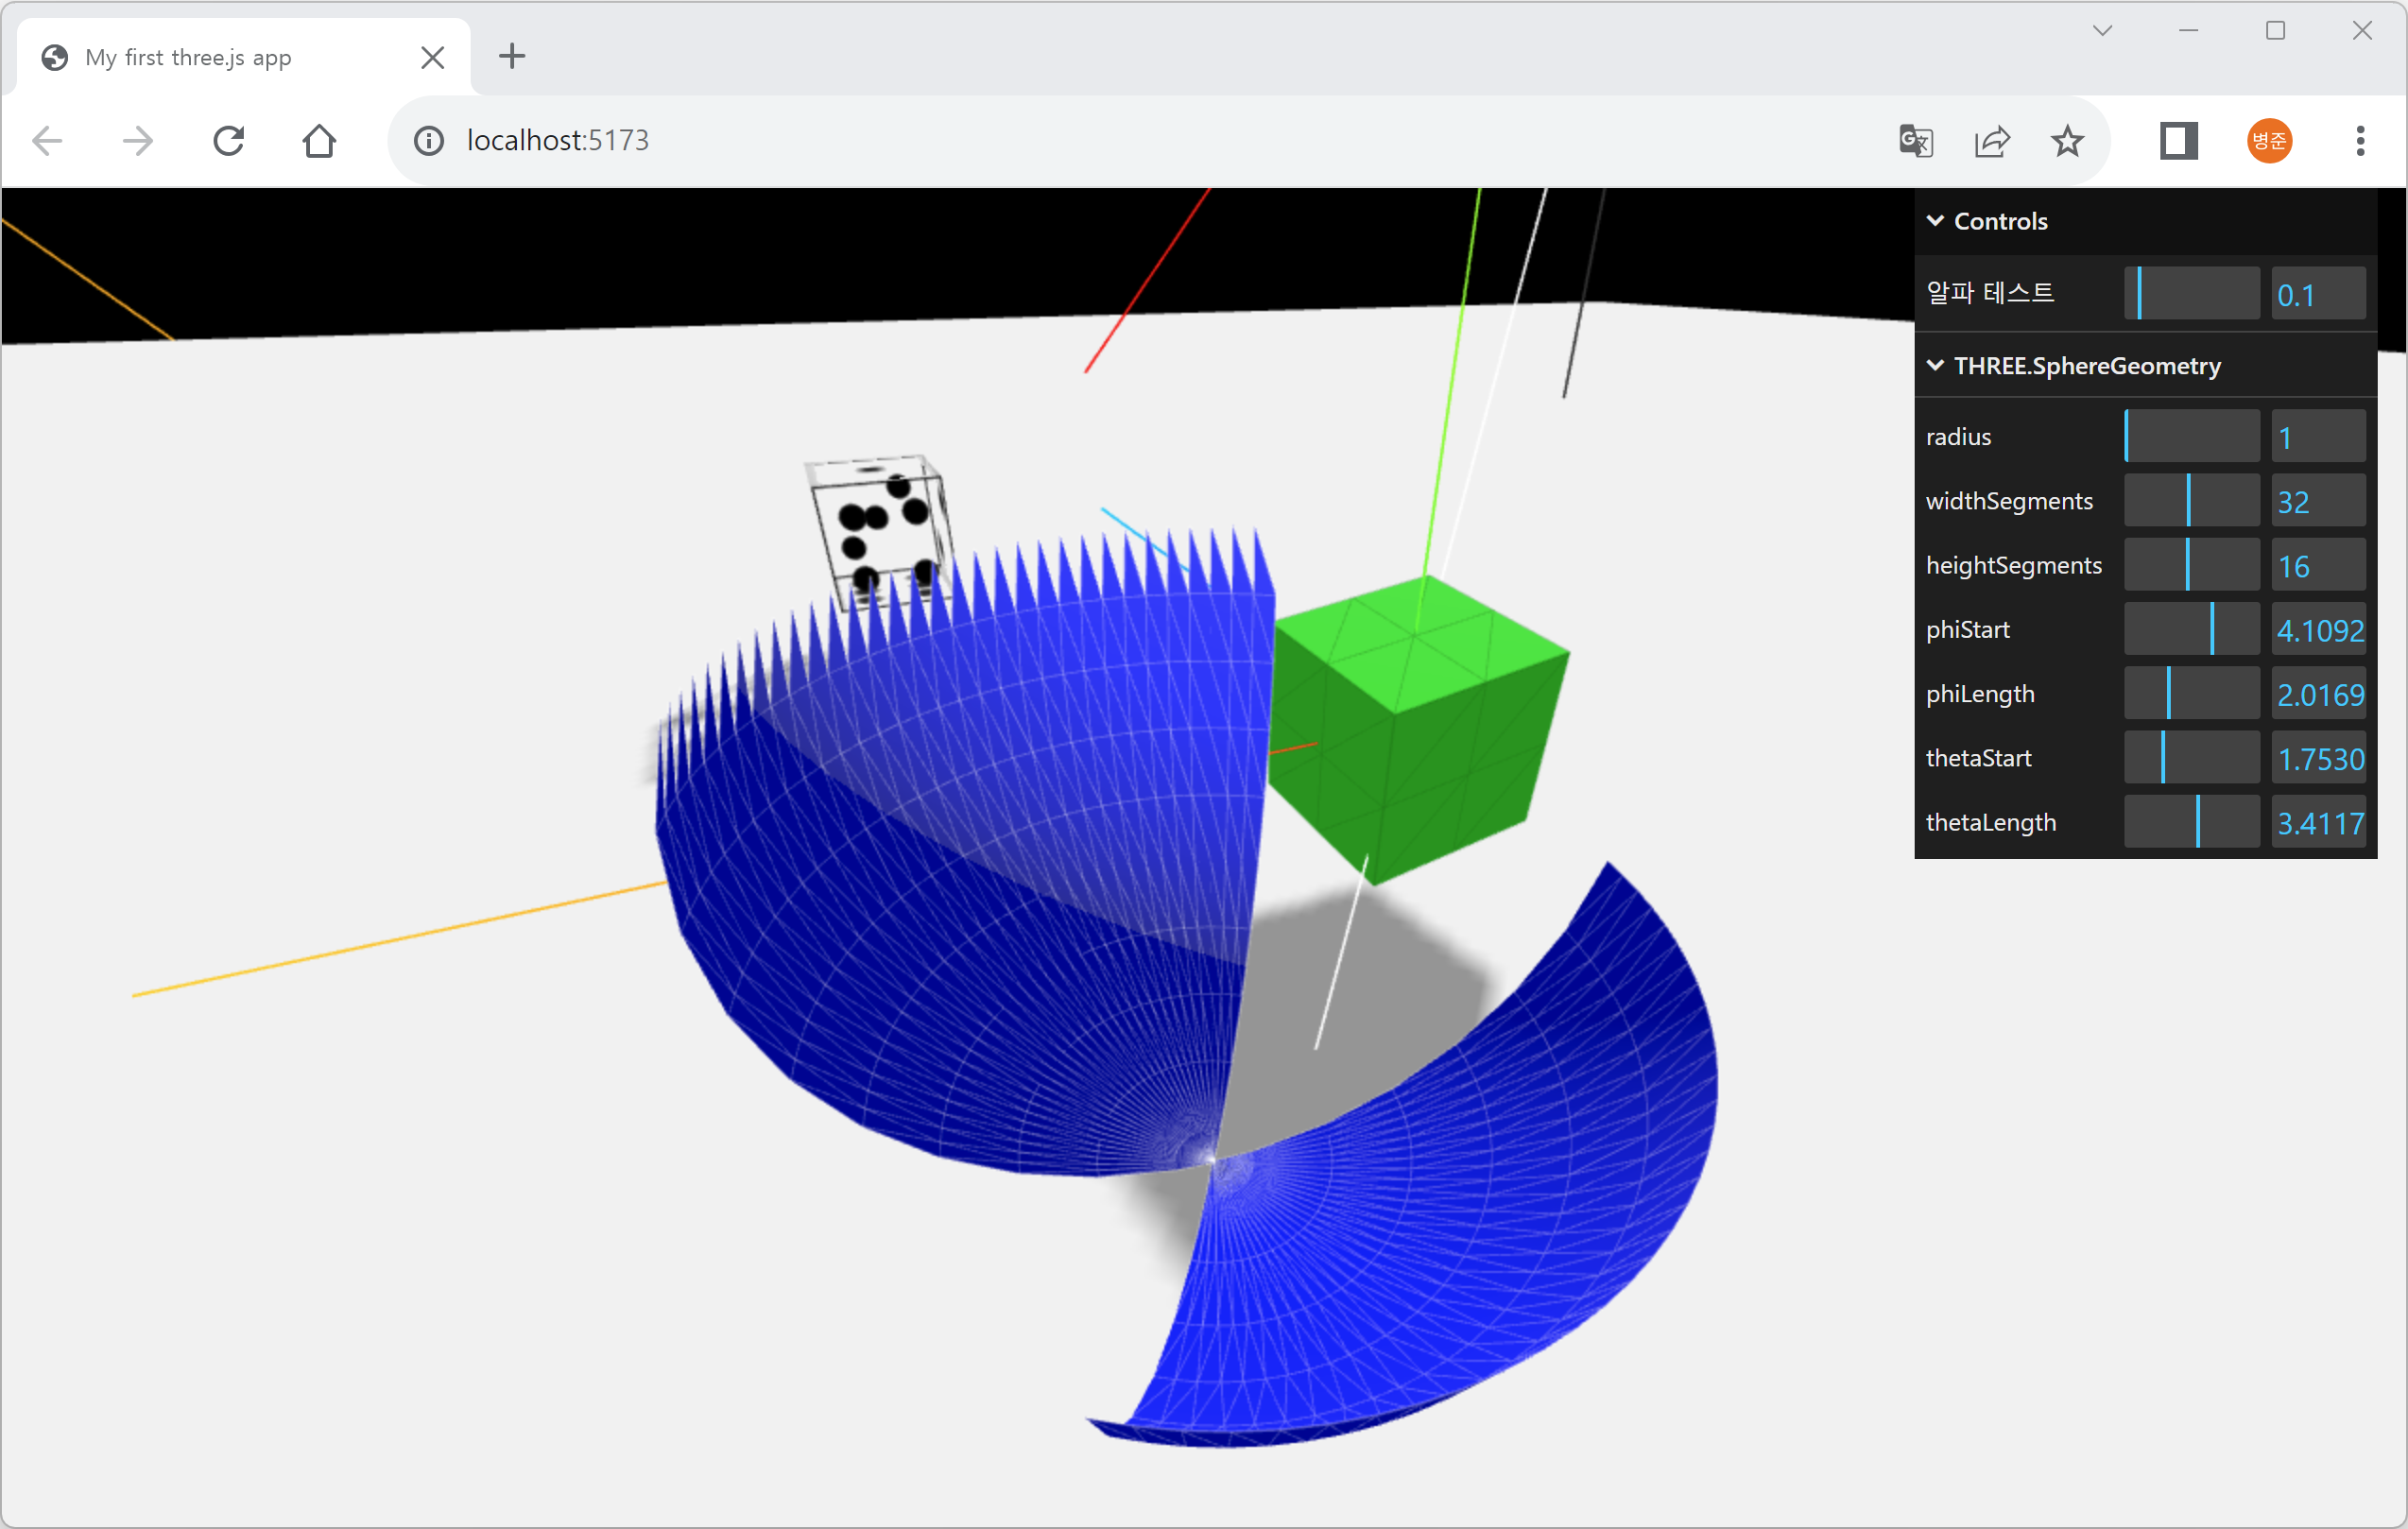2408x1529 pixels.
Task: Open the Google Translate page icon
Action: [1915, 141]
